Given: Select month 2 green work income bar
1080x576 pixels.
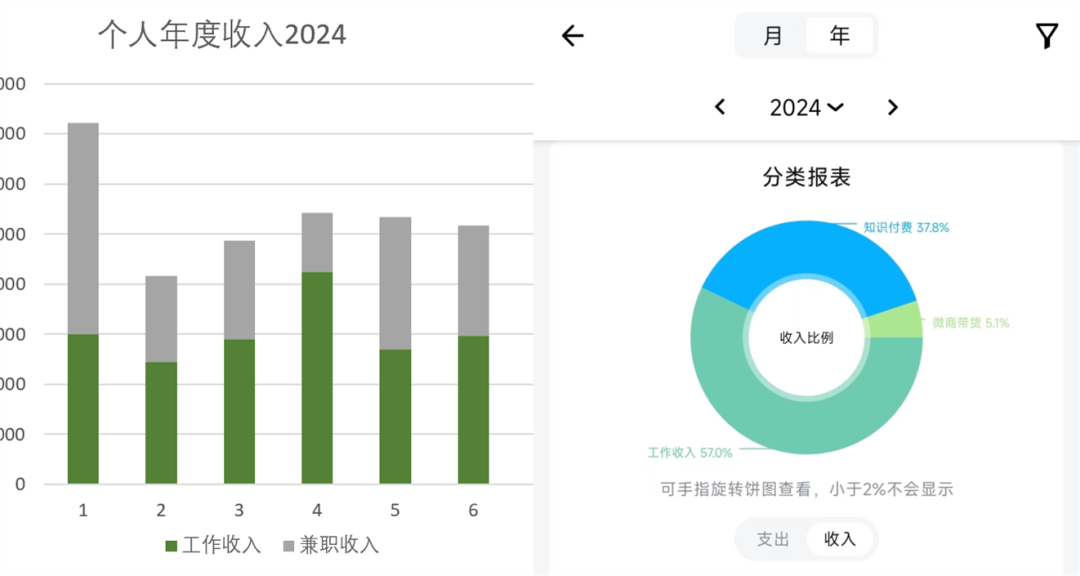Looking at the screenshot, I should (160, 423).
